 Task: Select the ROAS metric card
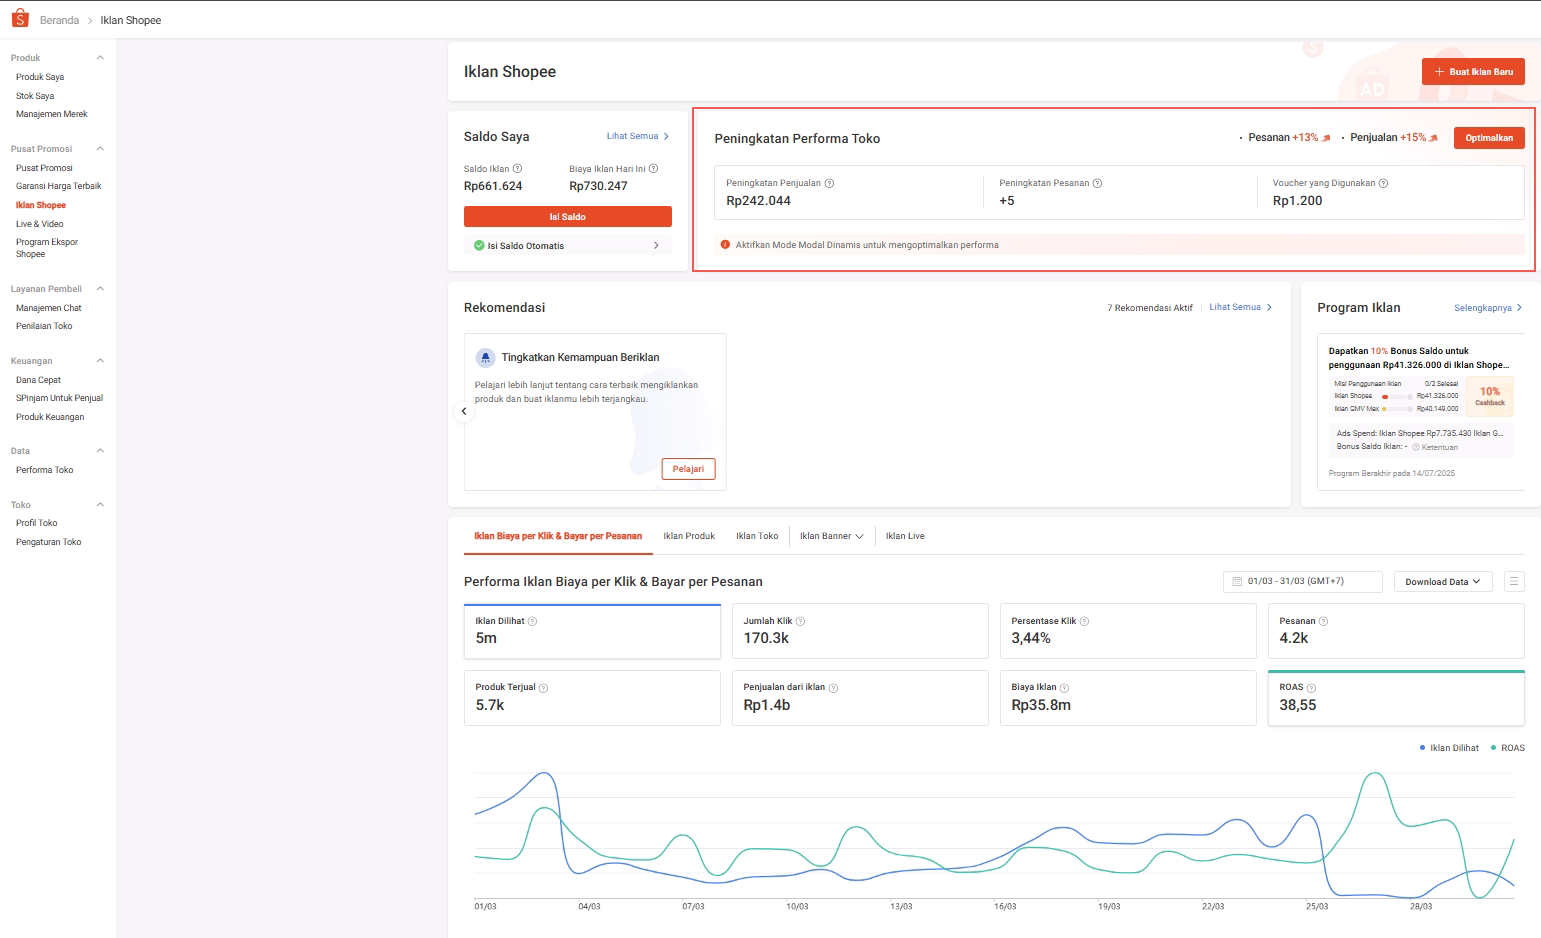[x=1396, y=698]
